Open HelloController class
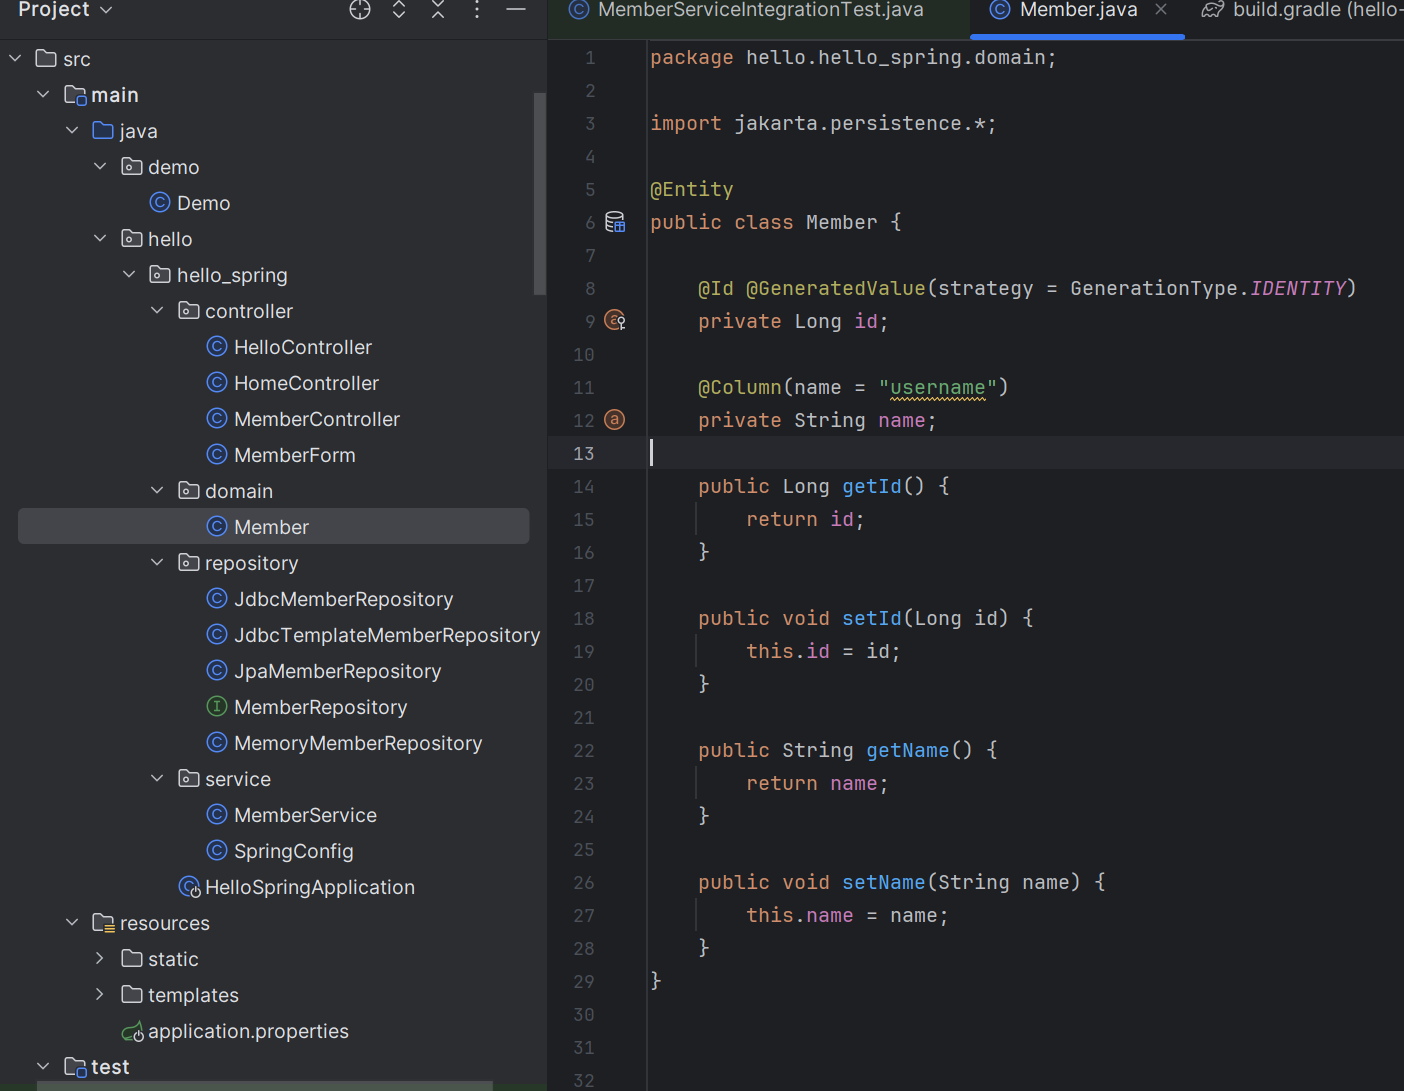1404x1091 pixels. [x=289, y=347]
